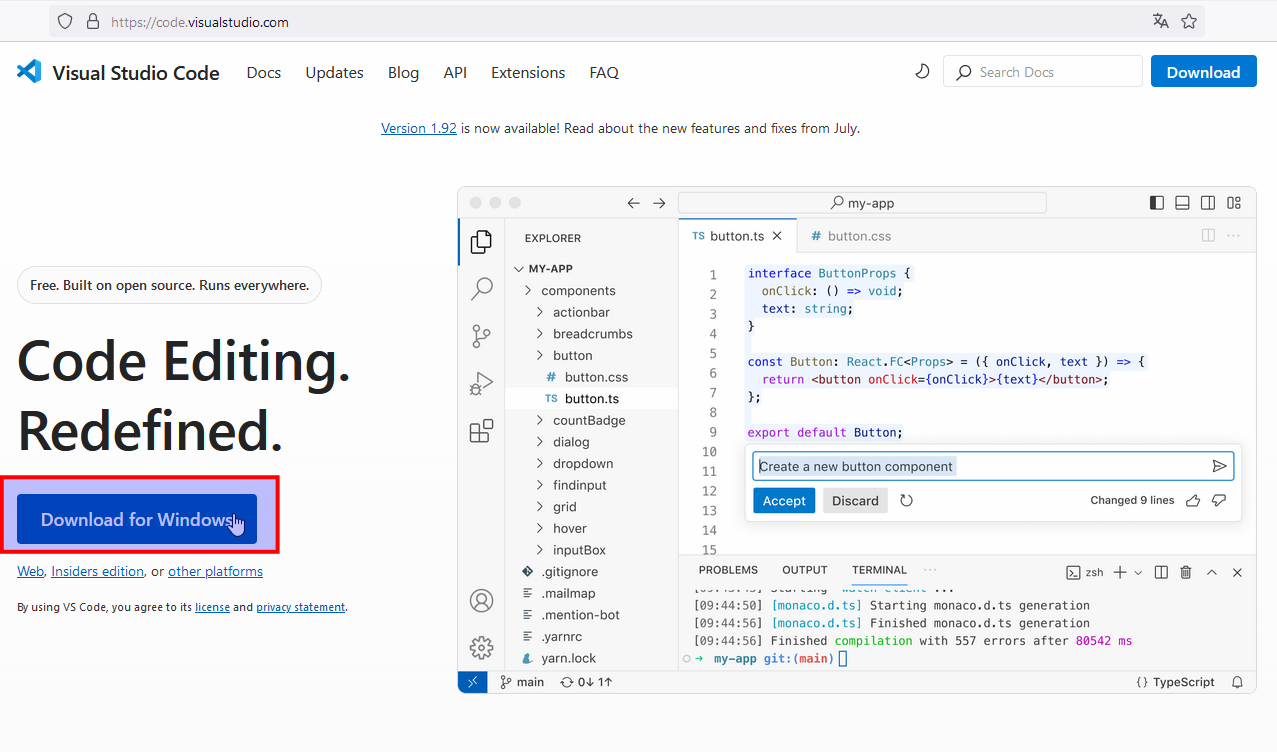Click the Download button in the header
Image resolution: width=1277 pixels, height=752 pixels.
1204,72
